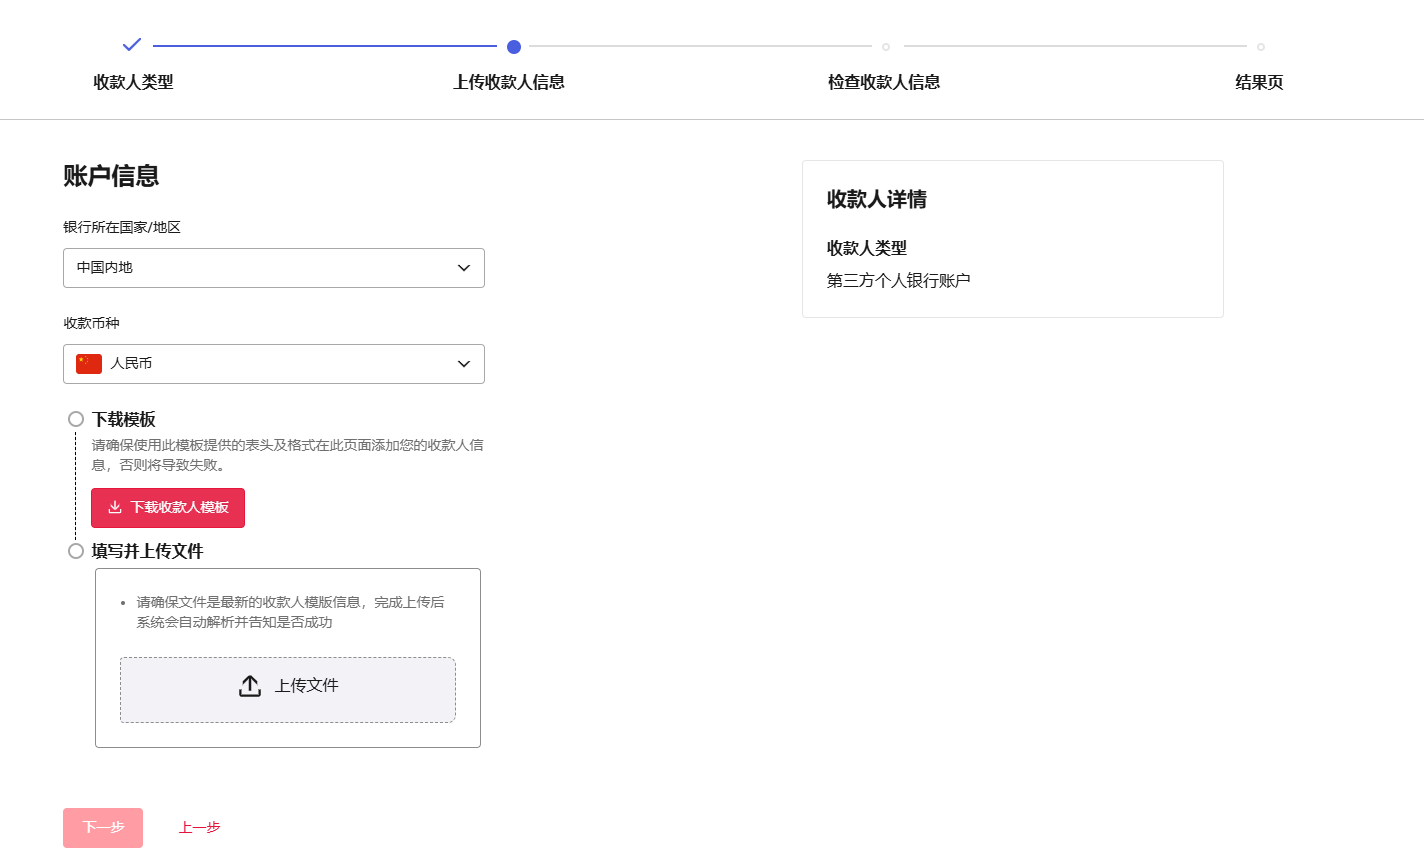Click chevron arrow next to 中国内地
1424x868 pixels.
pos(464,268)
